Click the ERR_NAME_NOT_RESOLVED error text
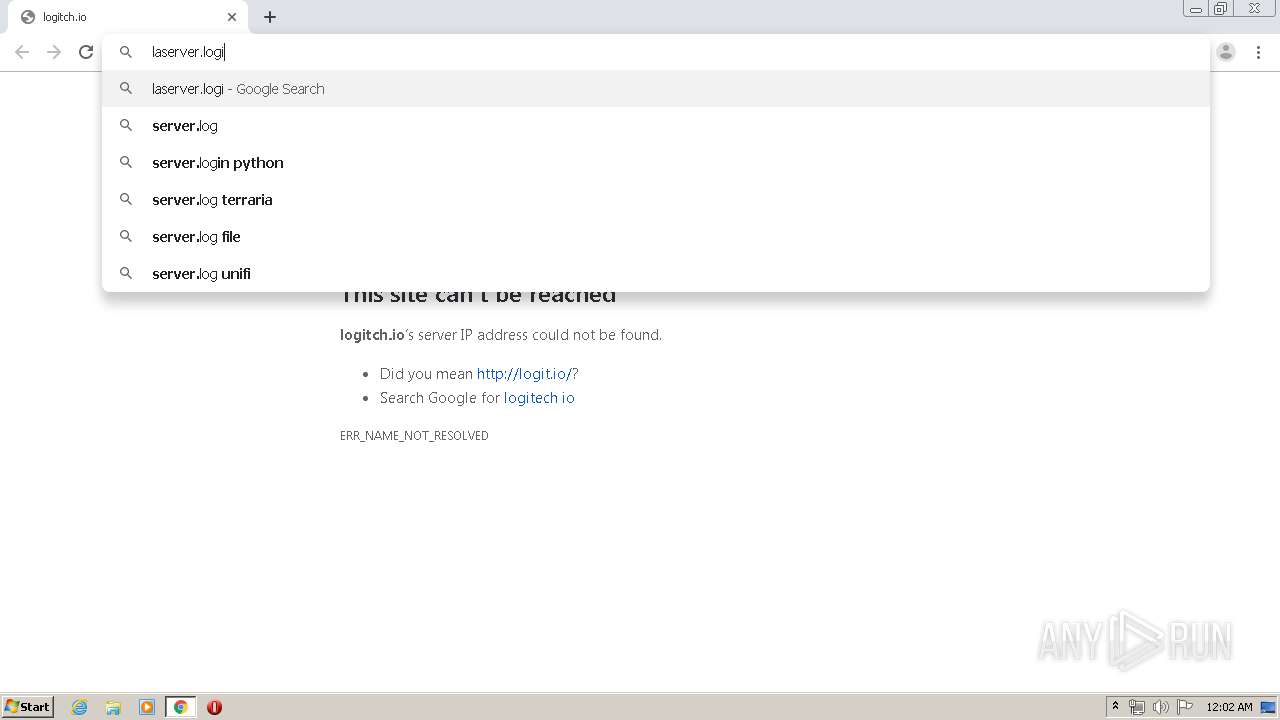Image resolution: width=1280 pixels, height=720 pixels. pos(414,436)
